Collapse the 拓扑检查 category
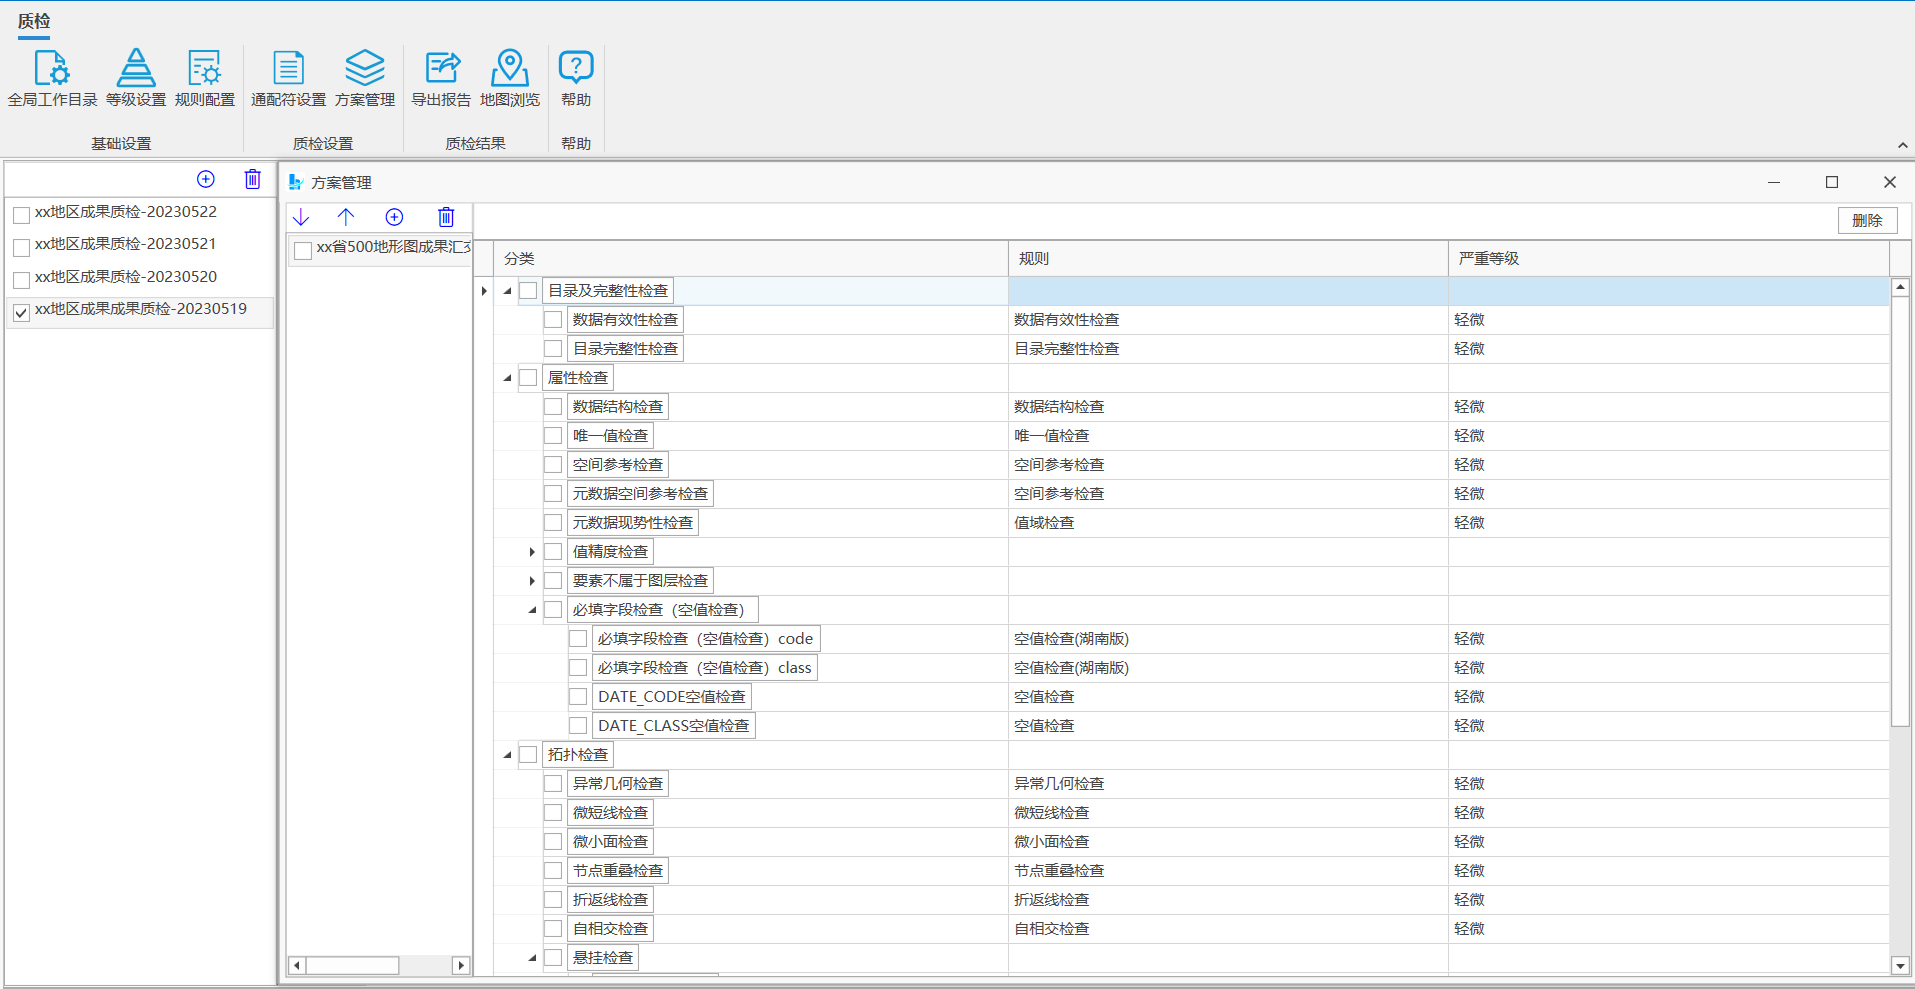1915x989 pixels. [x=507, y=755]
